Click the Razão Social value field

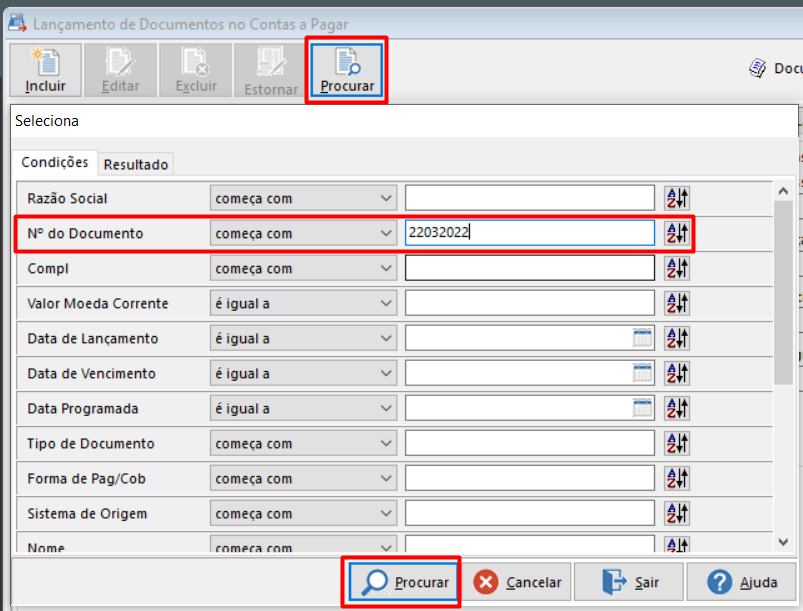point(530,198)
